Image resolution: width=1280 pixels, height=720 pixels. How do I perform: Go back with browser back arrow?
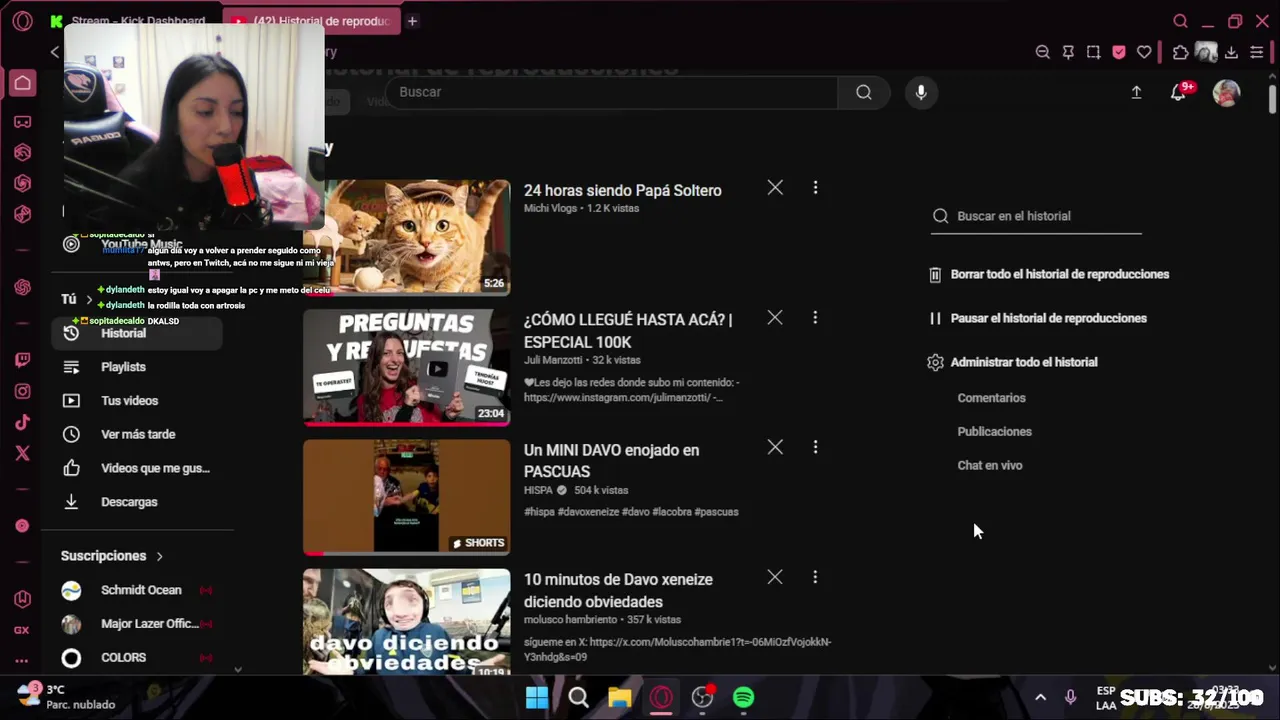pyautogui.click(x=55, y=52)
